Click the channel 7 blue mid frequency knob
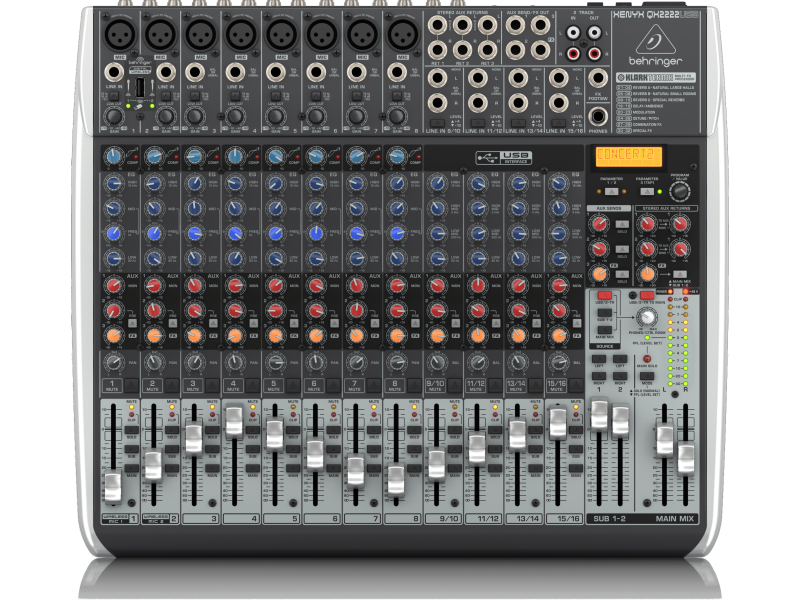Image resolution: width=800 pixels, height=600 pixels. coord(357,234)
